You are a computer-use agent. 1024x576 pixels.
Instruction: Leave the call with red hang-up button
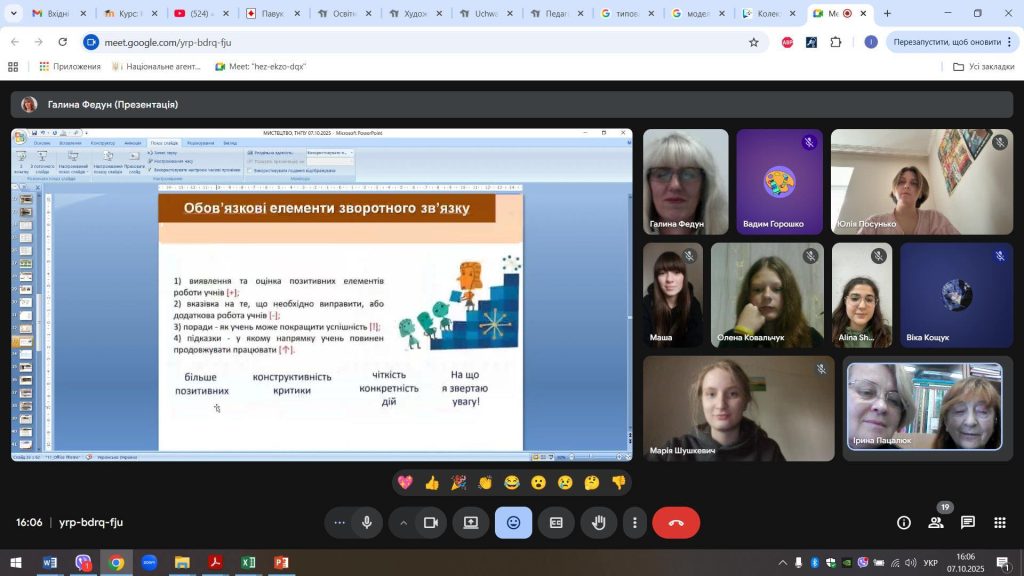(x=675, y=522)
